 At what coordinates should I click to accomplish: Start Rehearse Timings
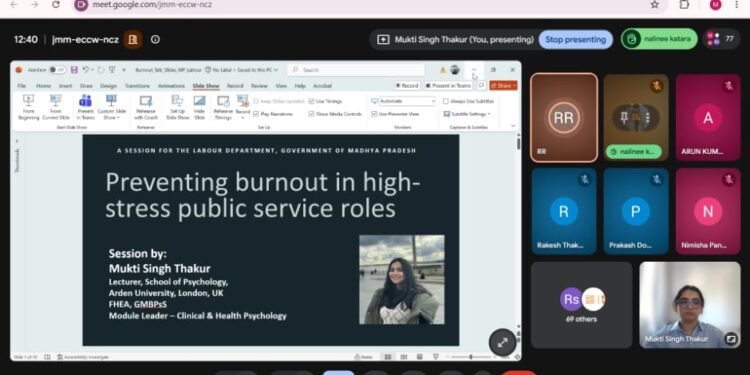(223, 107)
